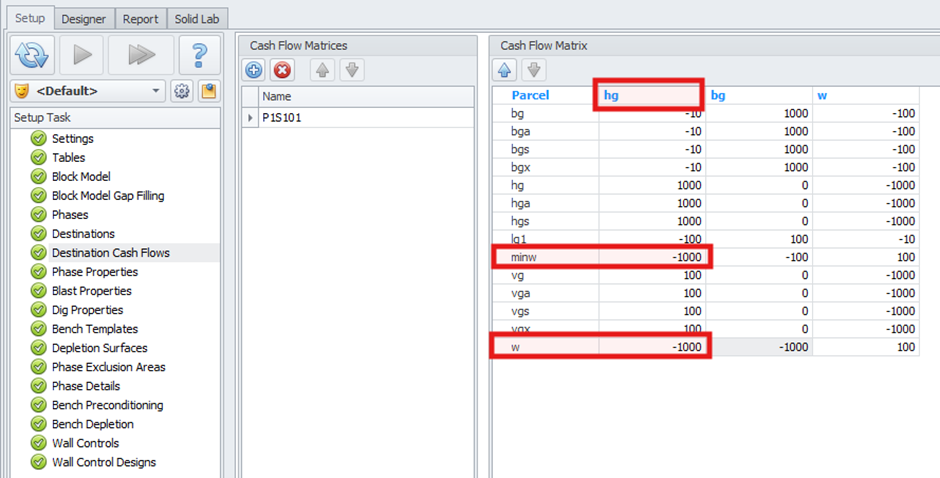Click the up arrow in Cash Flow Matrix toolbar

505,70
